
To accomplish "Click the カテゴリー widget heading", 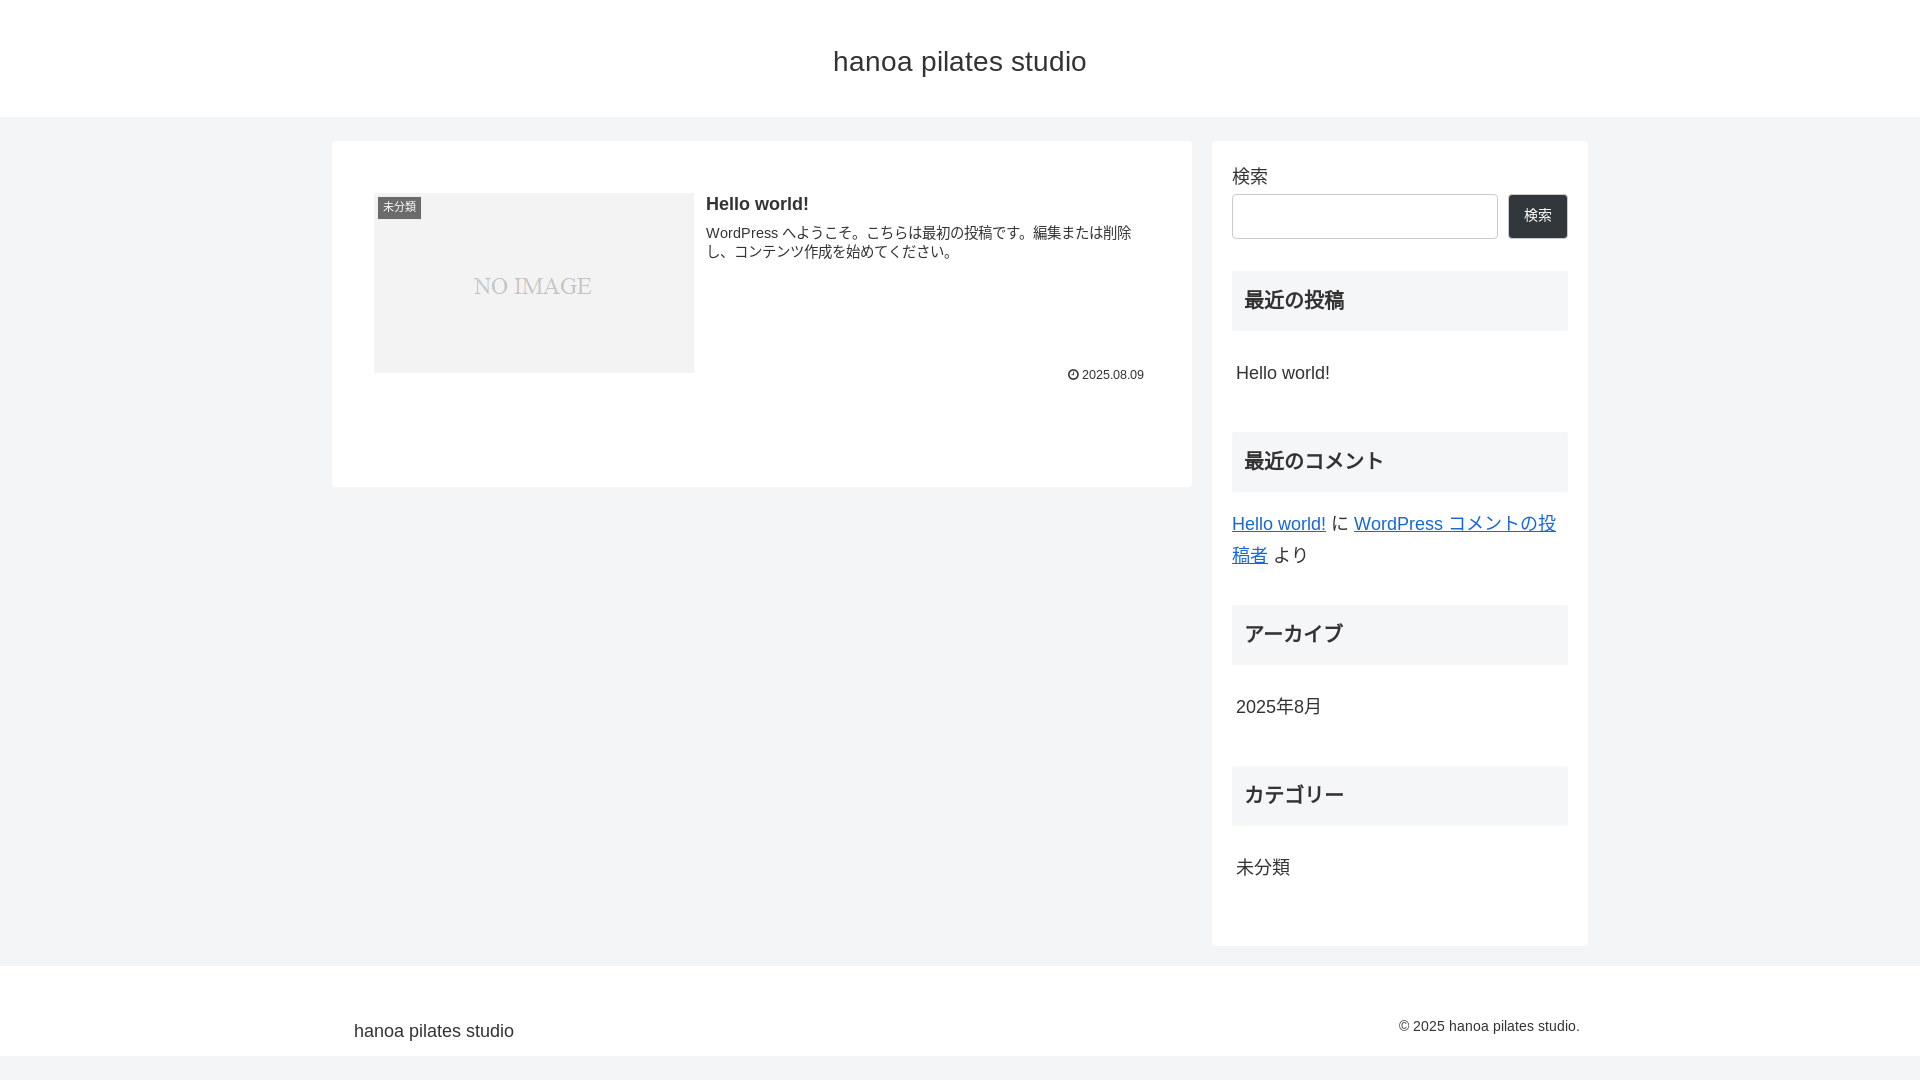I will (x=1399, y=796).
